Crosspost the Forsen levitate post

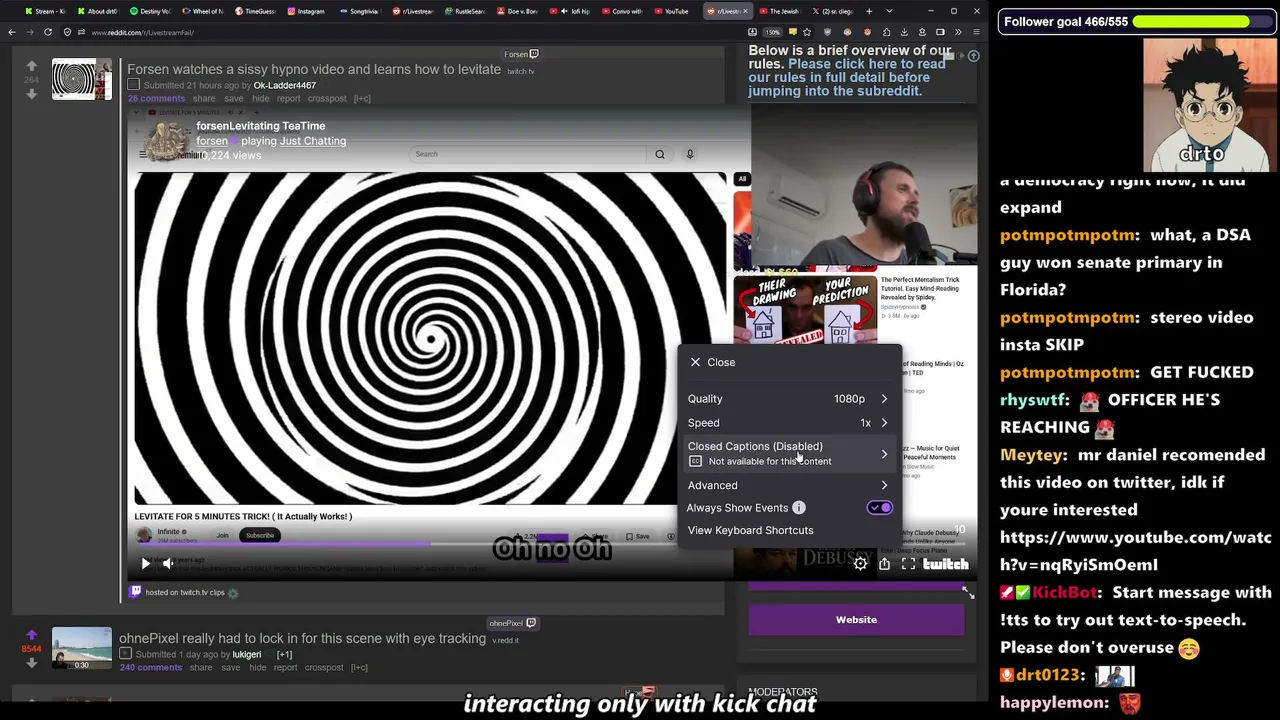[327, 99]
